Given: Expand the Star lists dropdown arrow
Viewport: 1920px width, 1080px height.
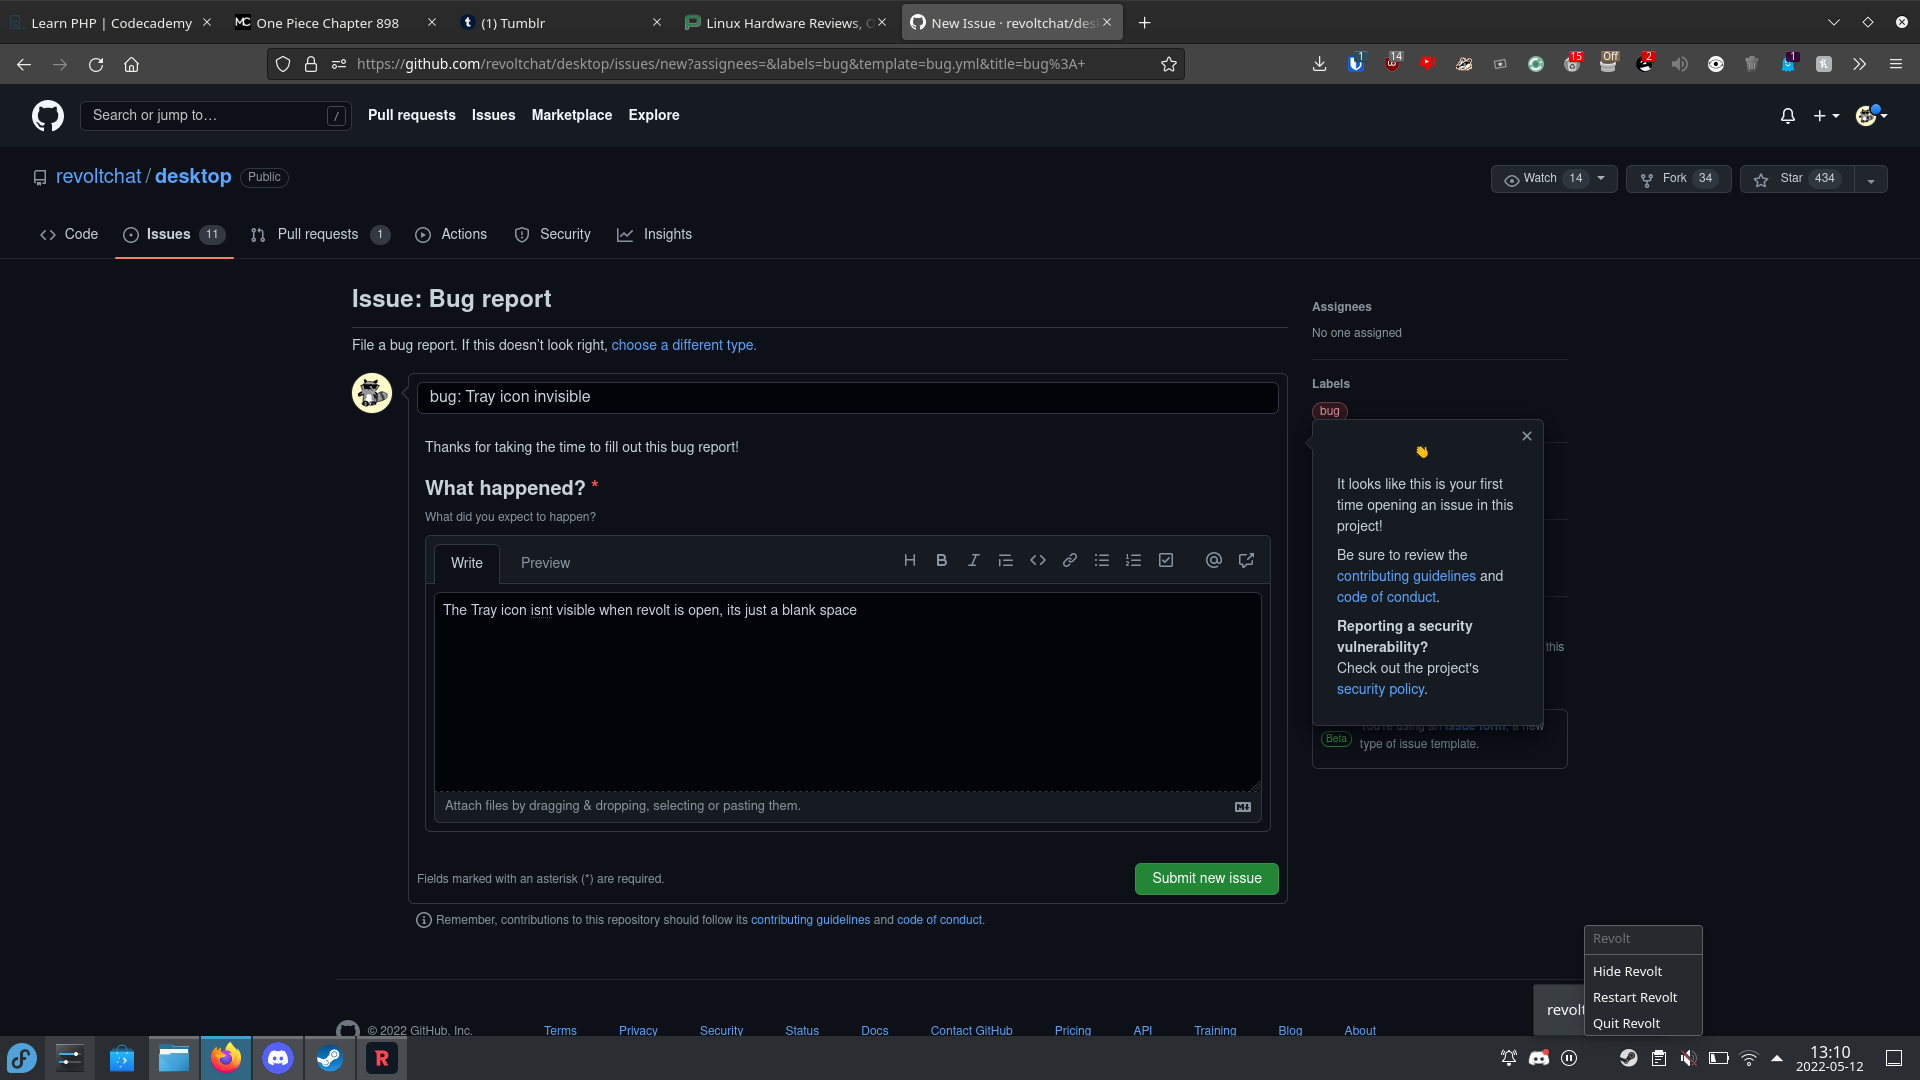Looking at the screenshot, I should pyautogui.click(x=1871, y=180).
